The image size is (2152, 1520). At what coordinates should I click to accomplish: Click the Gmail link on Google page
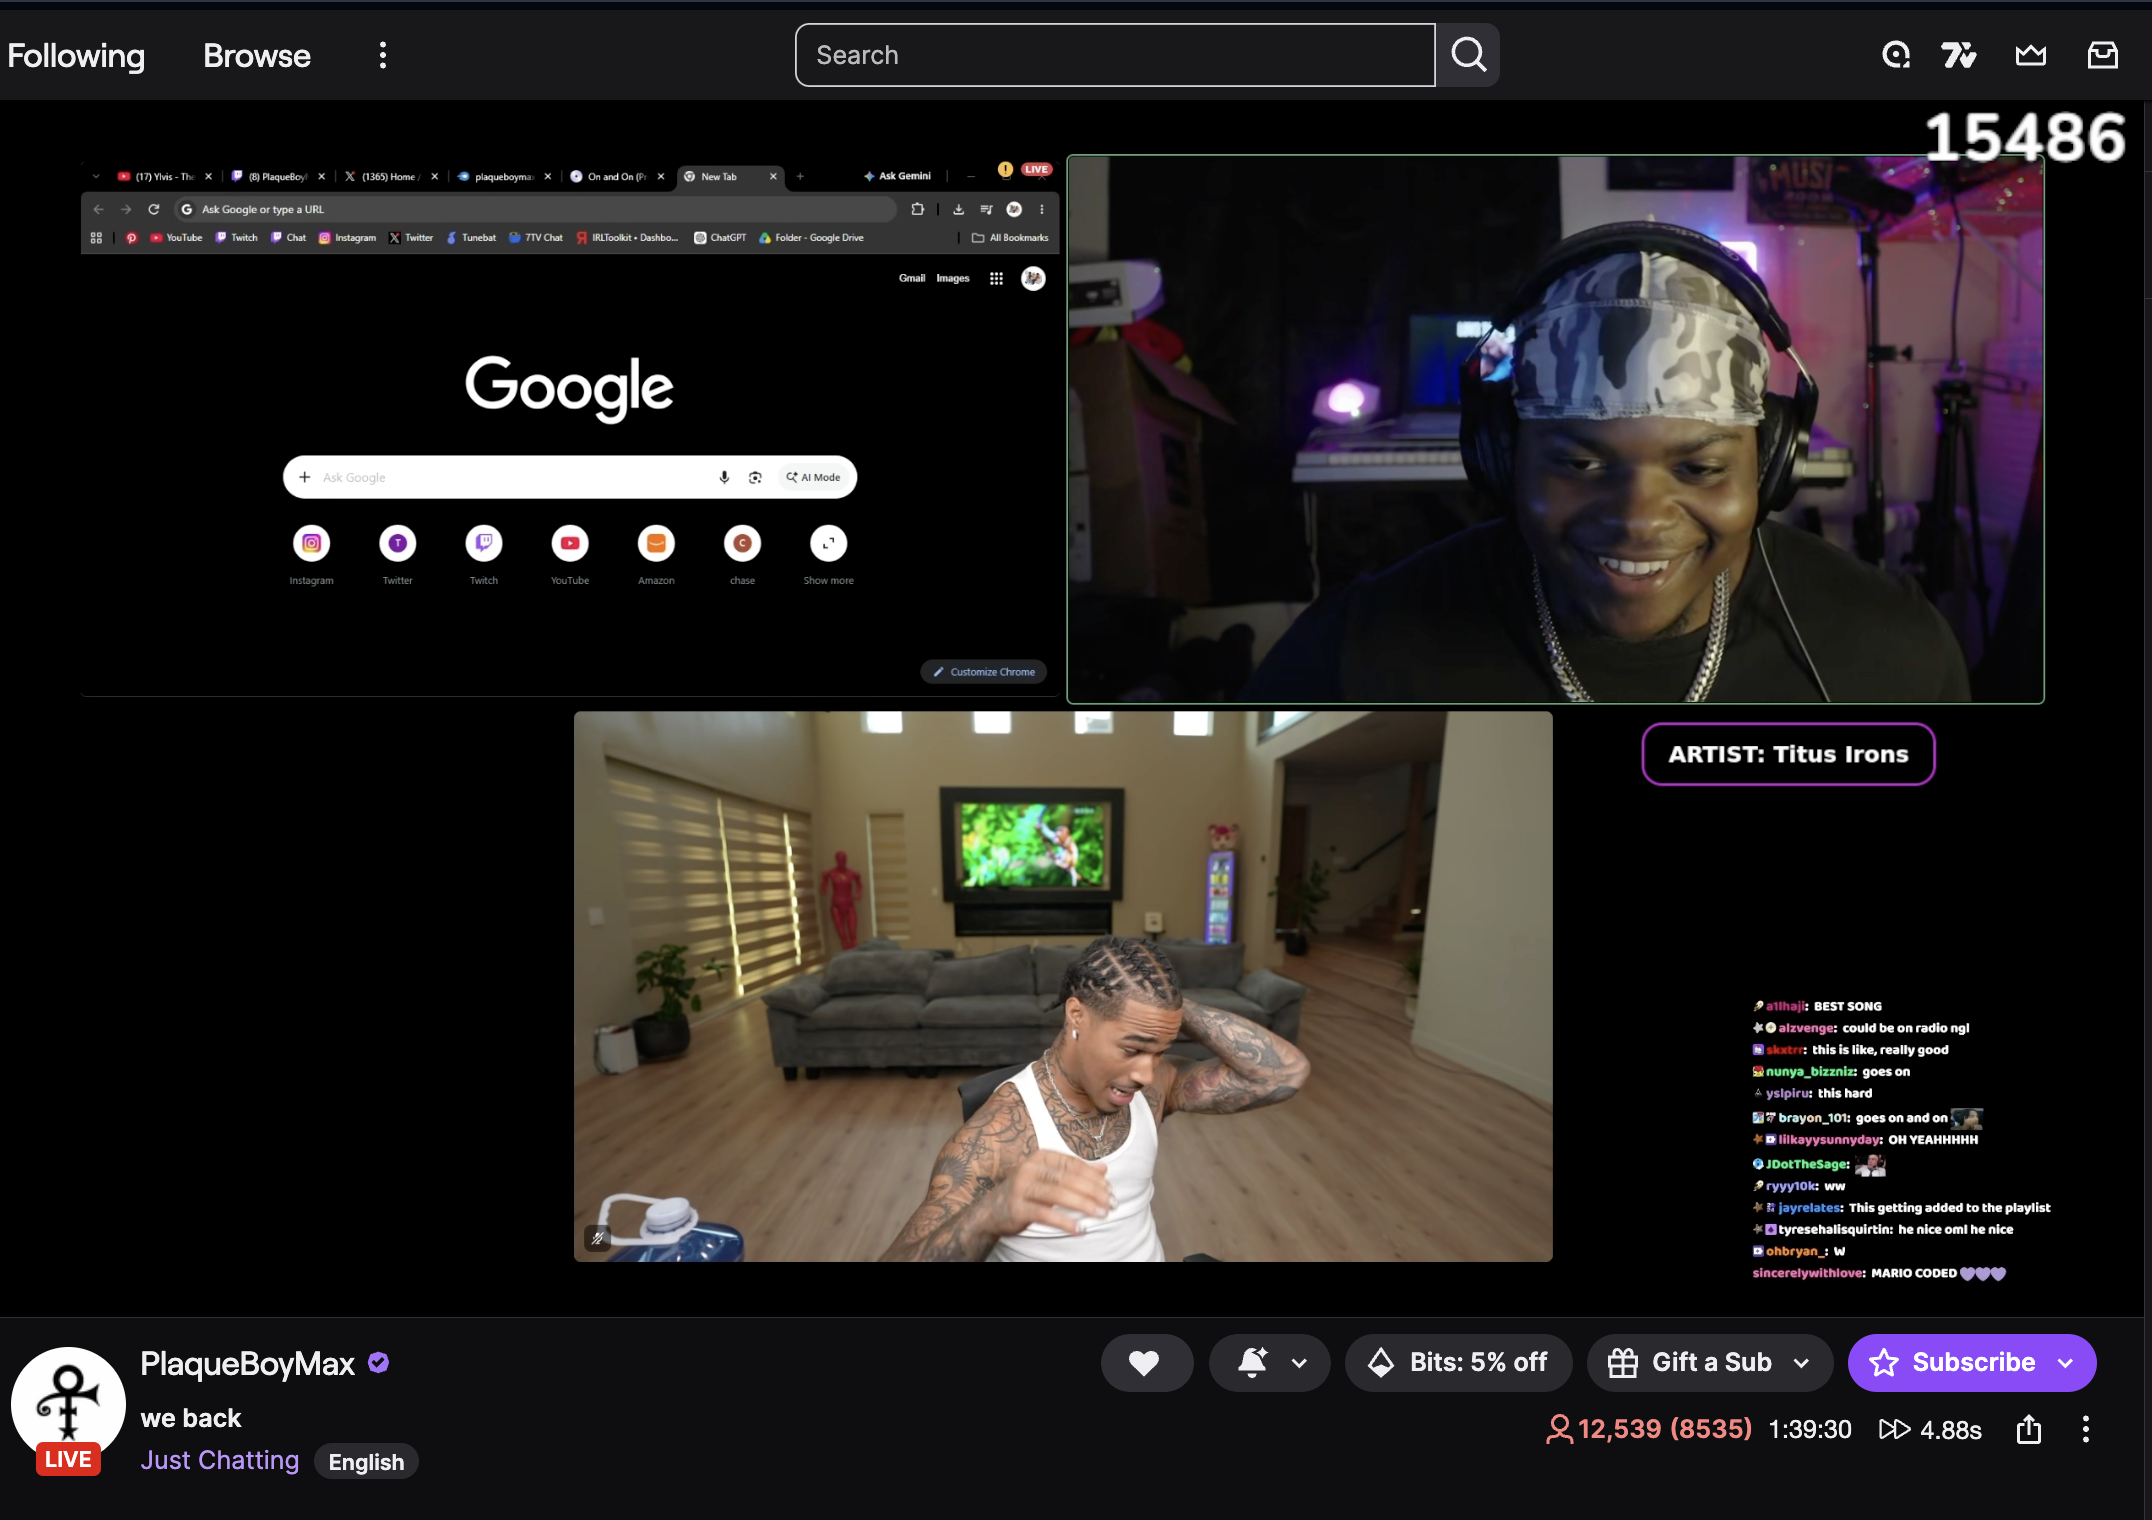click(912, 278)
